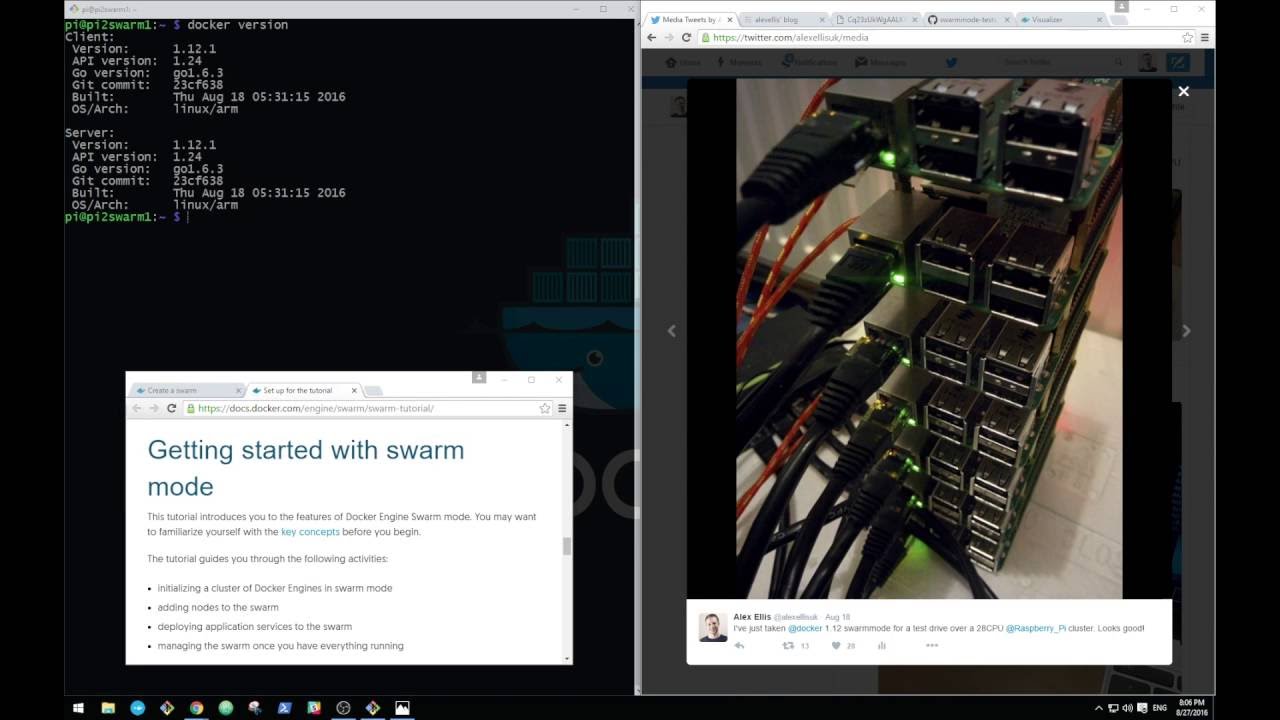1280x720 pixels.
Task: Open Twitter Messages in the navbar
Action: 881,62
